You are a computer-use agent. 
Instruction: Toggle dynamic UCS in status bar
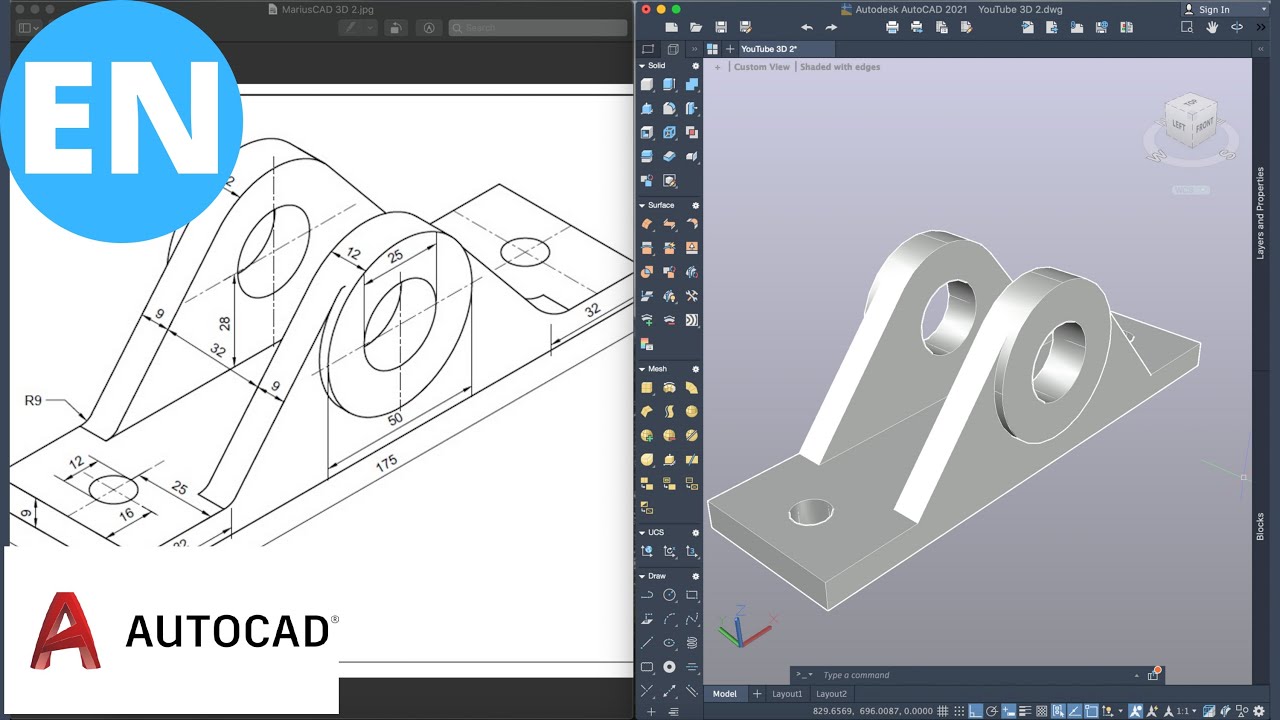coord(1107,711)
